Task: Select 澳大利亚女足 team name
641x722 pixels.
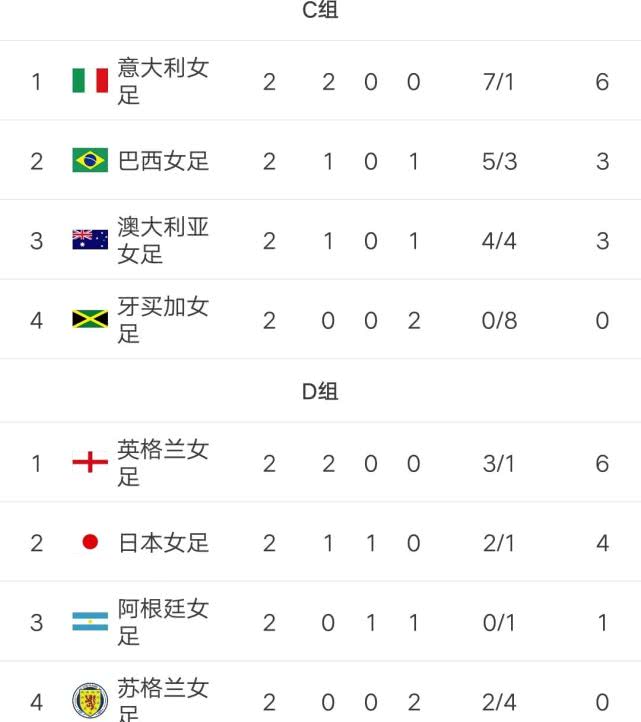Action: (x=163, y=240)
